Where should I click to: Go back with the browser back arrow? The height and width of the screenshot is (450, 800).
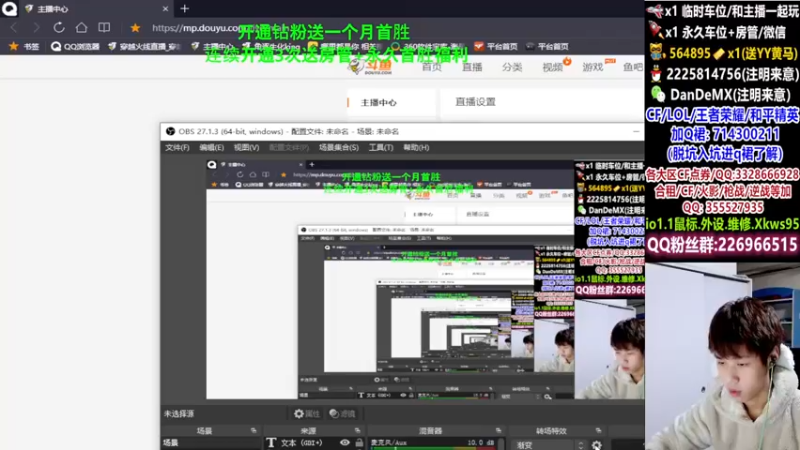(x=14, y=28)
